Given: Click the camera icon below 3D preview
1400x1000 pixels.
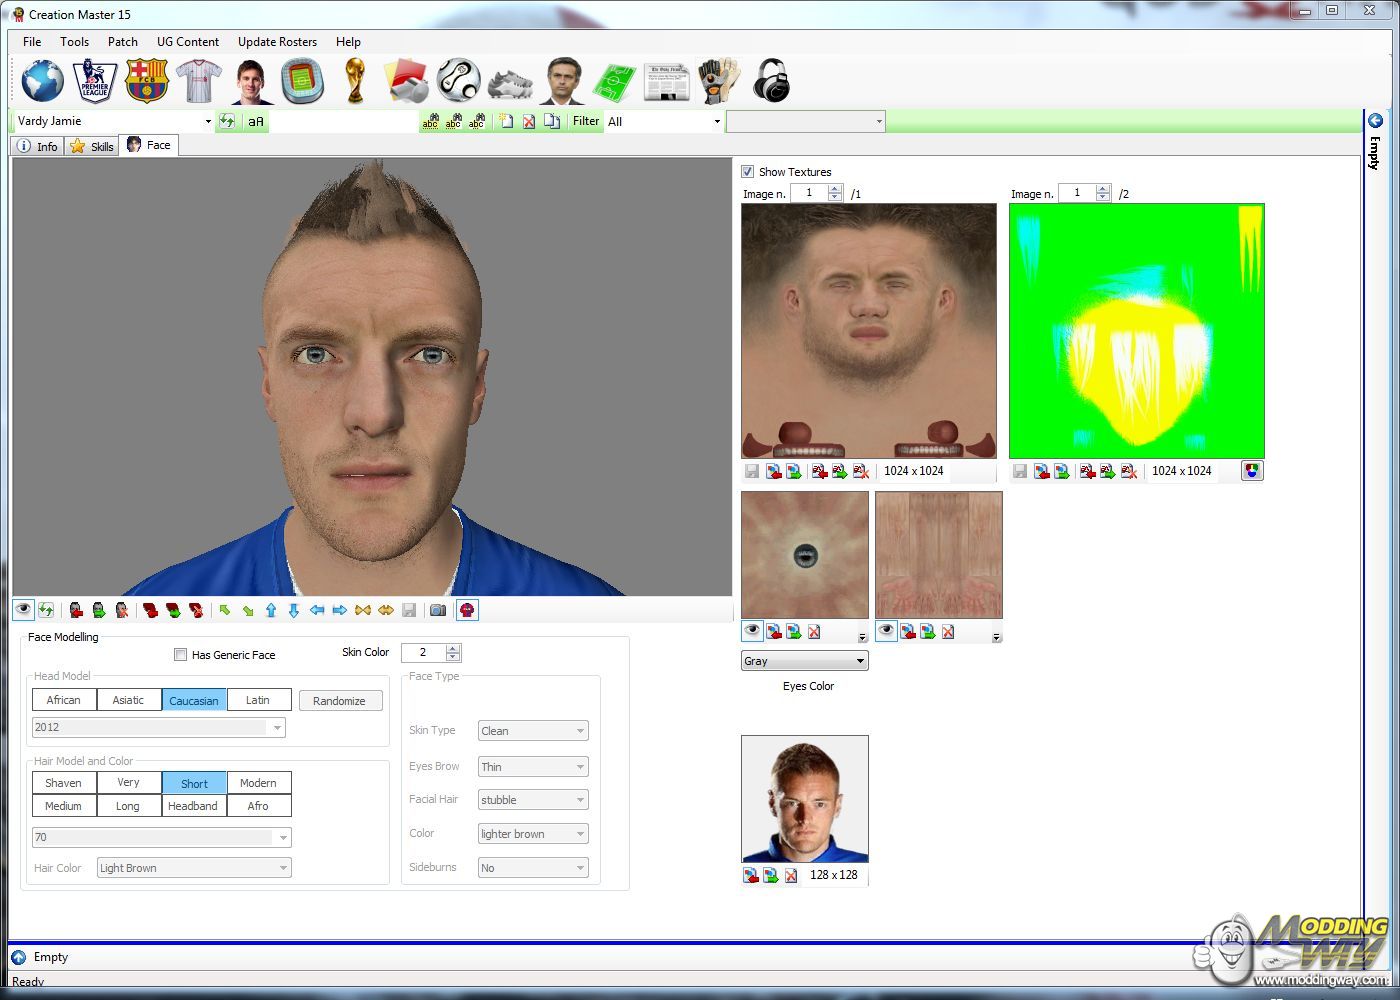Looking at the screenshot, I should (x=438, y=610).
